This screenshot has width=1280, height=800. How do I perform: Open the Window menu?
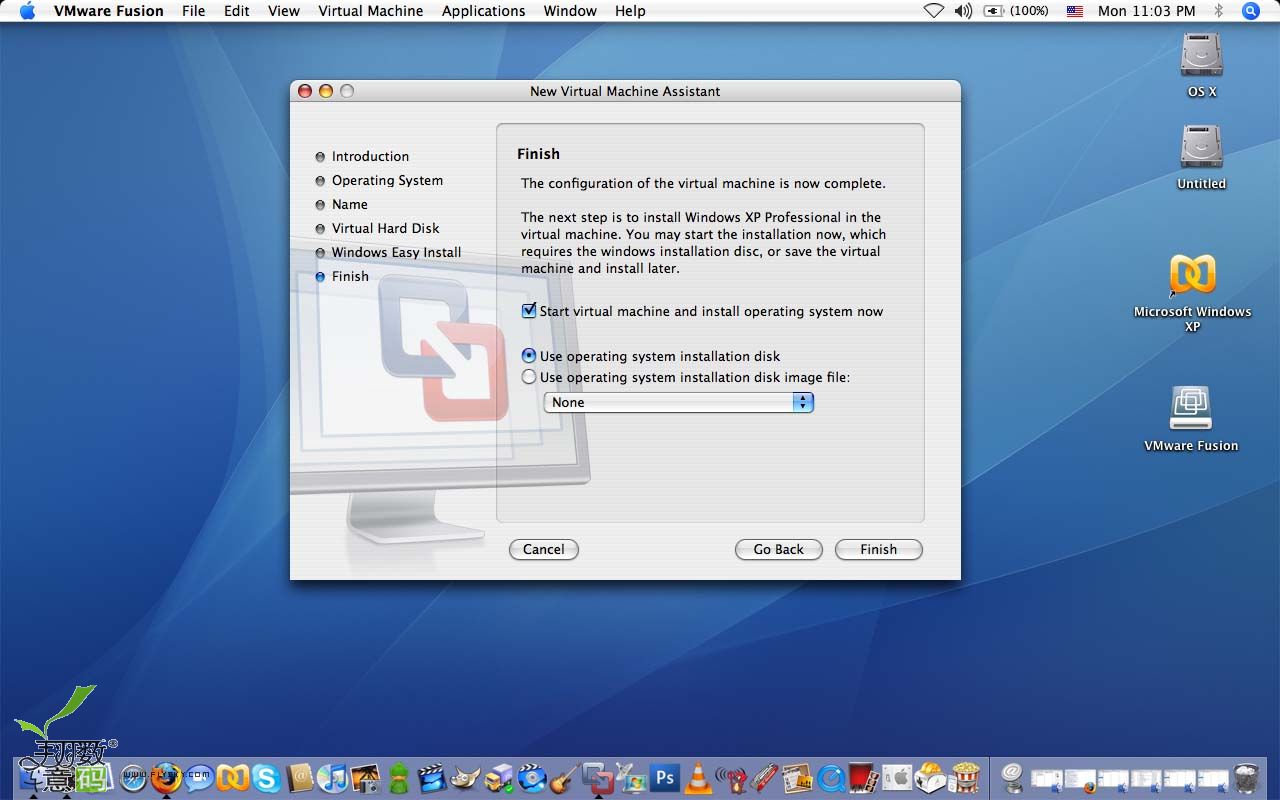(x=570, y=11)
